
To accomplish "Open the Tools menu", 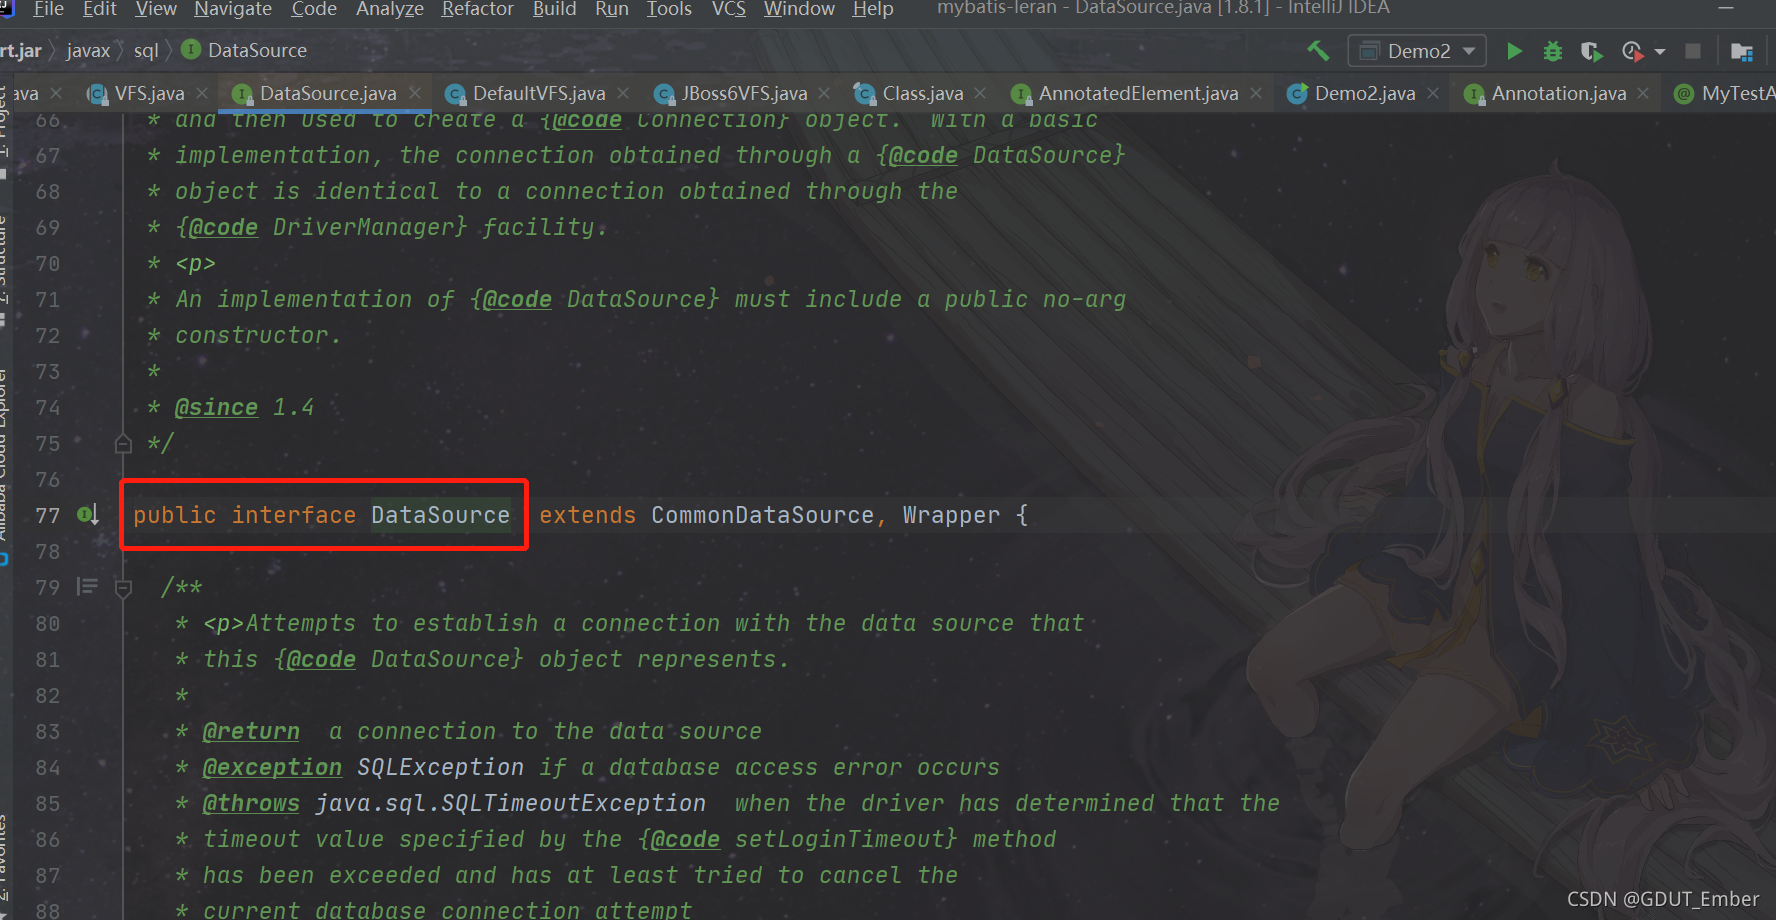I will click(x=669, y=9).
